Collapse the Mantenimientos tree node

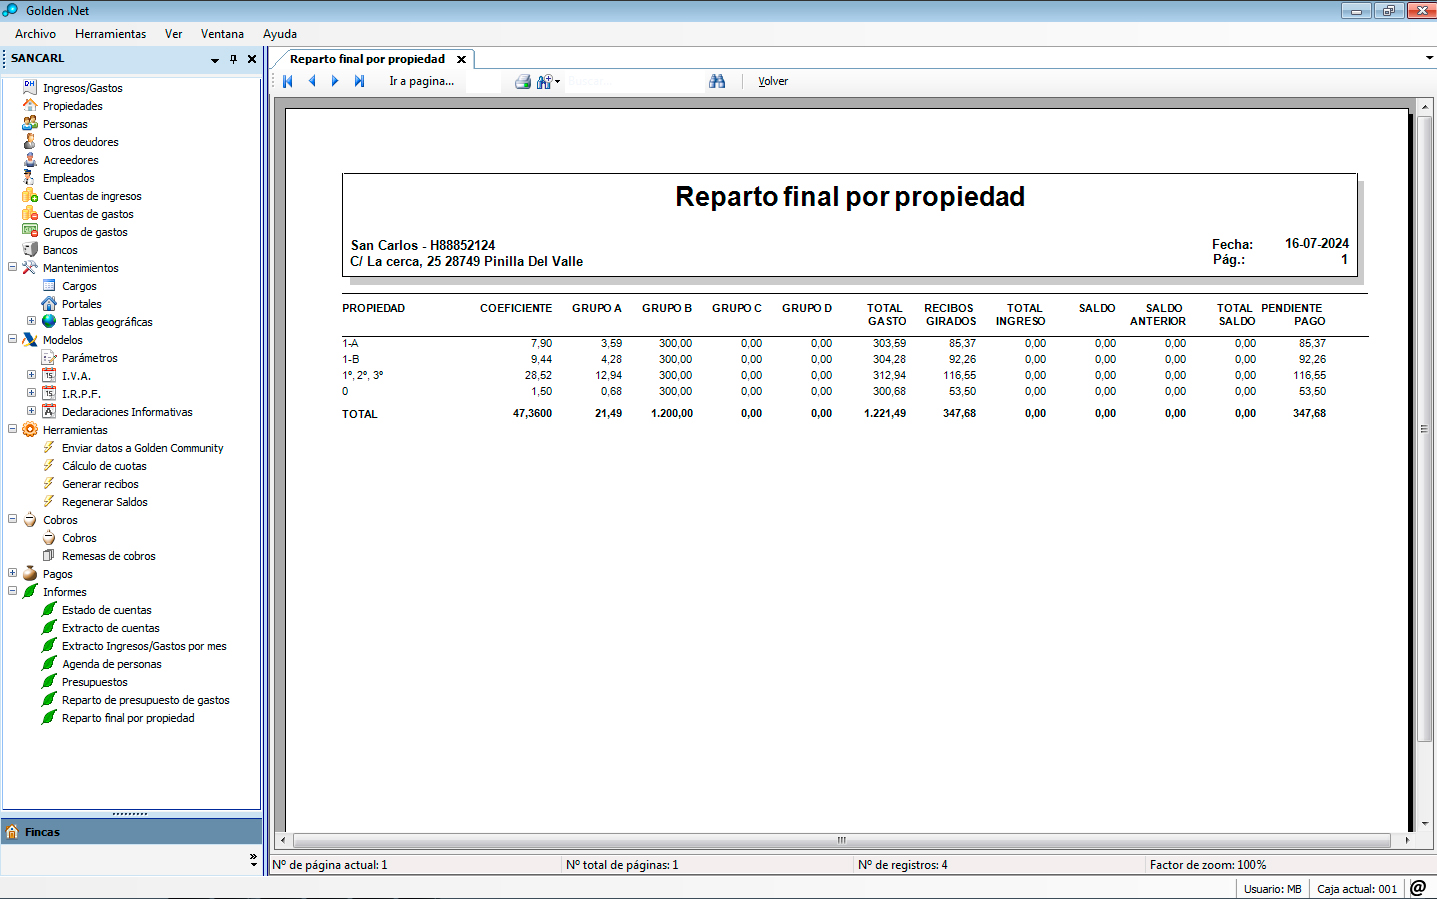pyautogui.click(x=13, y=267)
